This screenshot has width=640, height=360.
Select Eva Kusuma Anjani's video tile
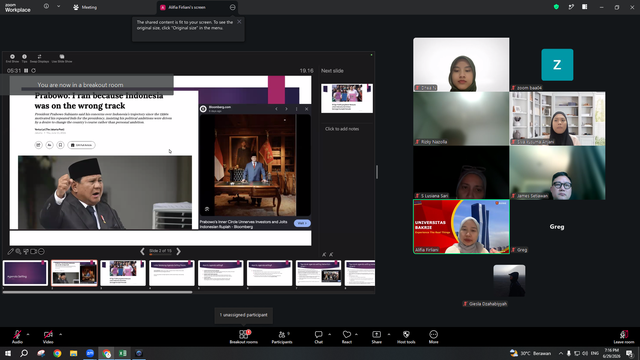pyautogui.click(x=557, y=118)
